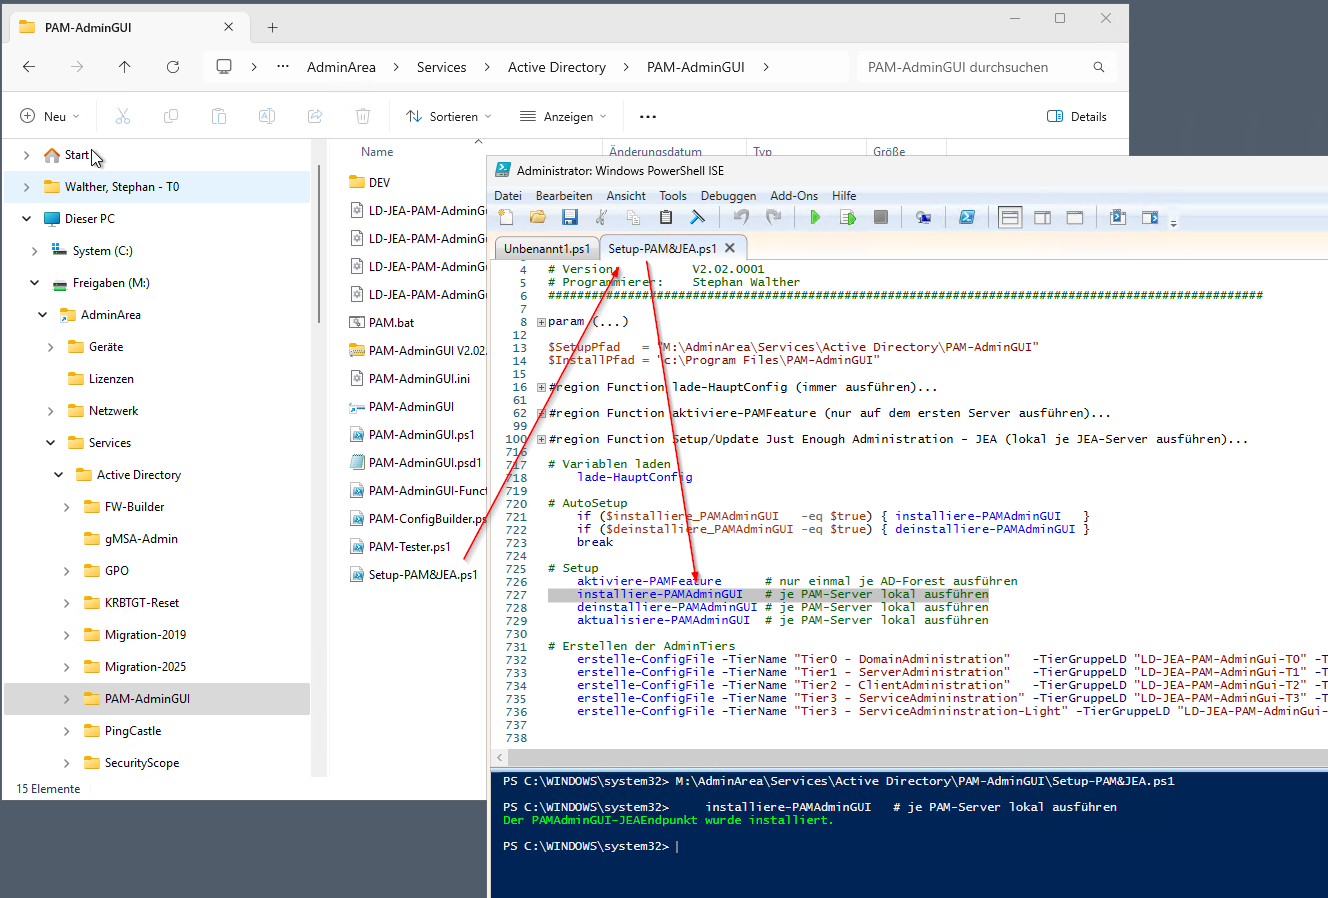This screenshot has width=1328, height=898.
Task: Switch to the Unbenannt1.ps1 tab
Action: coord(547,248)
